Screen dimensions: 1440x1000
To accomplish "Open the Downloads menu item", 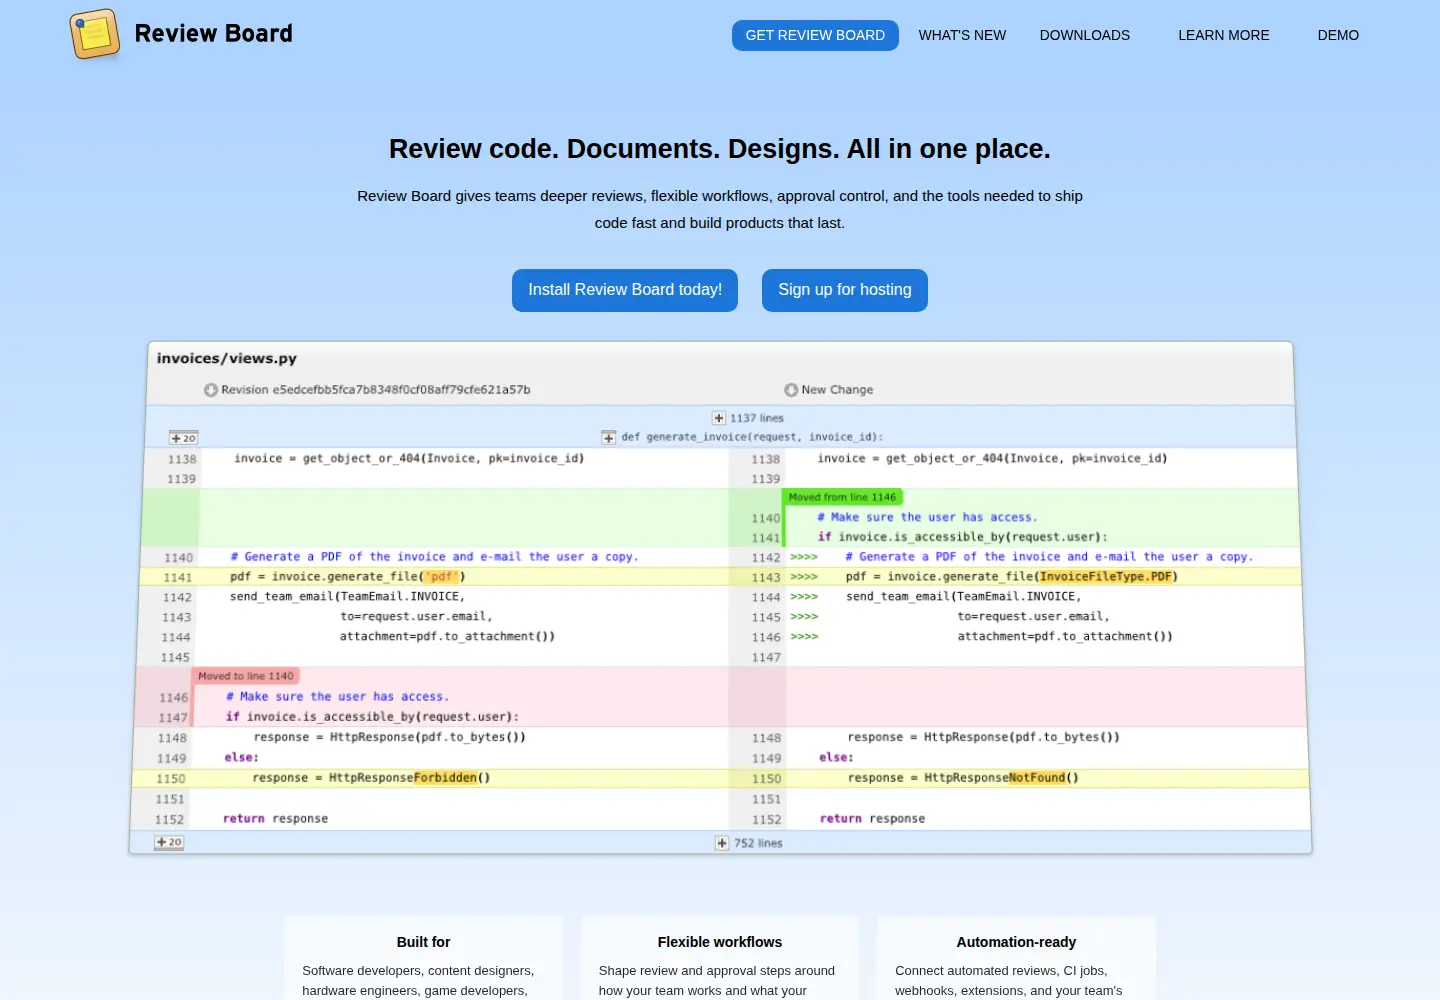I will tap(1085, 35).
